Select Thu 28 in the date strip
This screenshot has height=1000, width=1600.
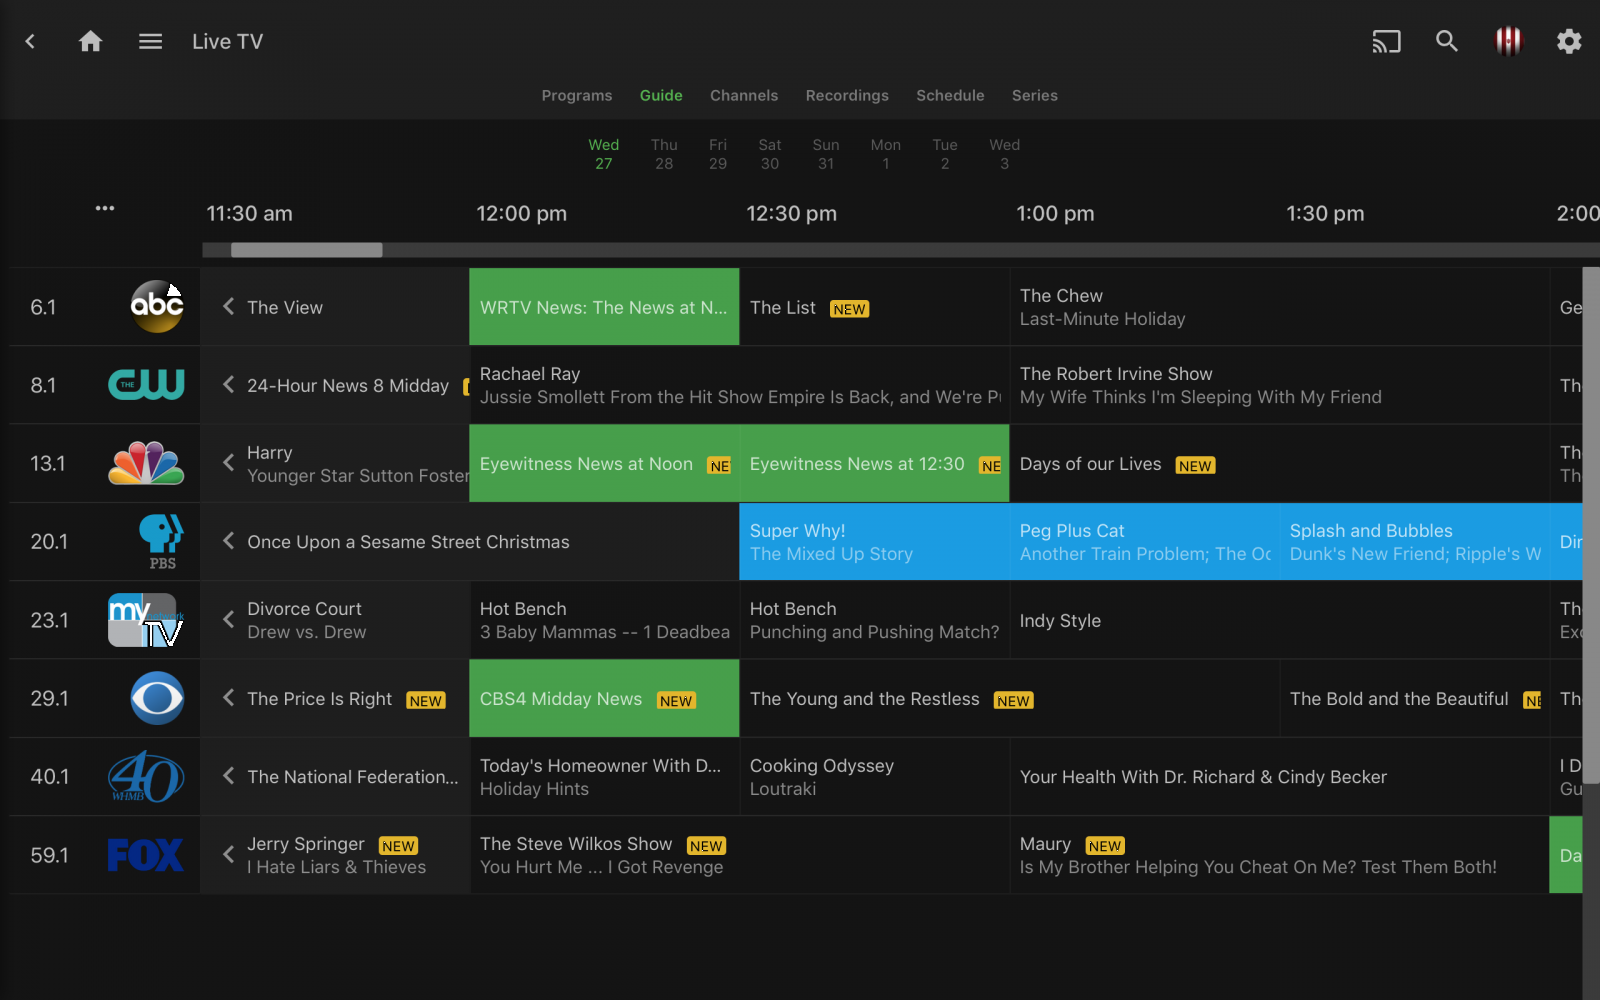664,154
